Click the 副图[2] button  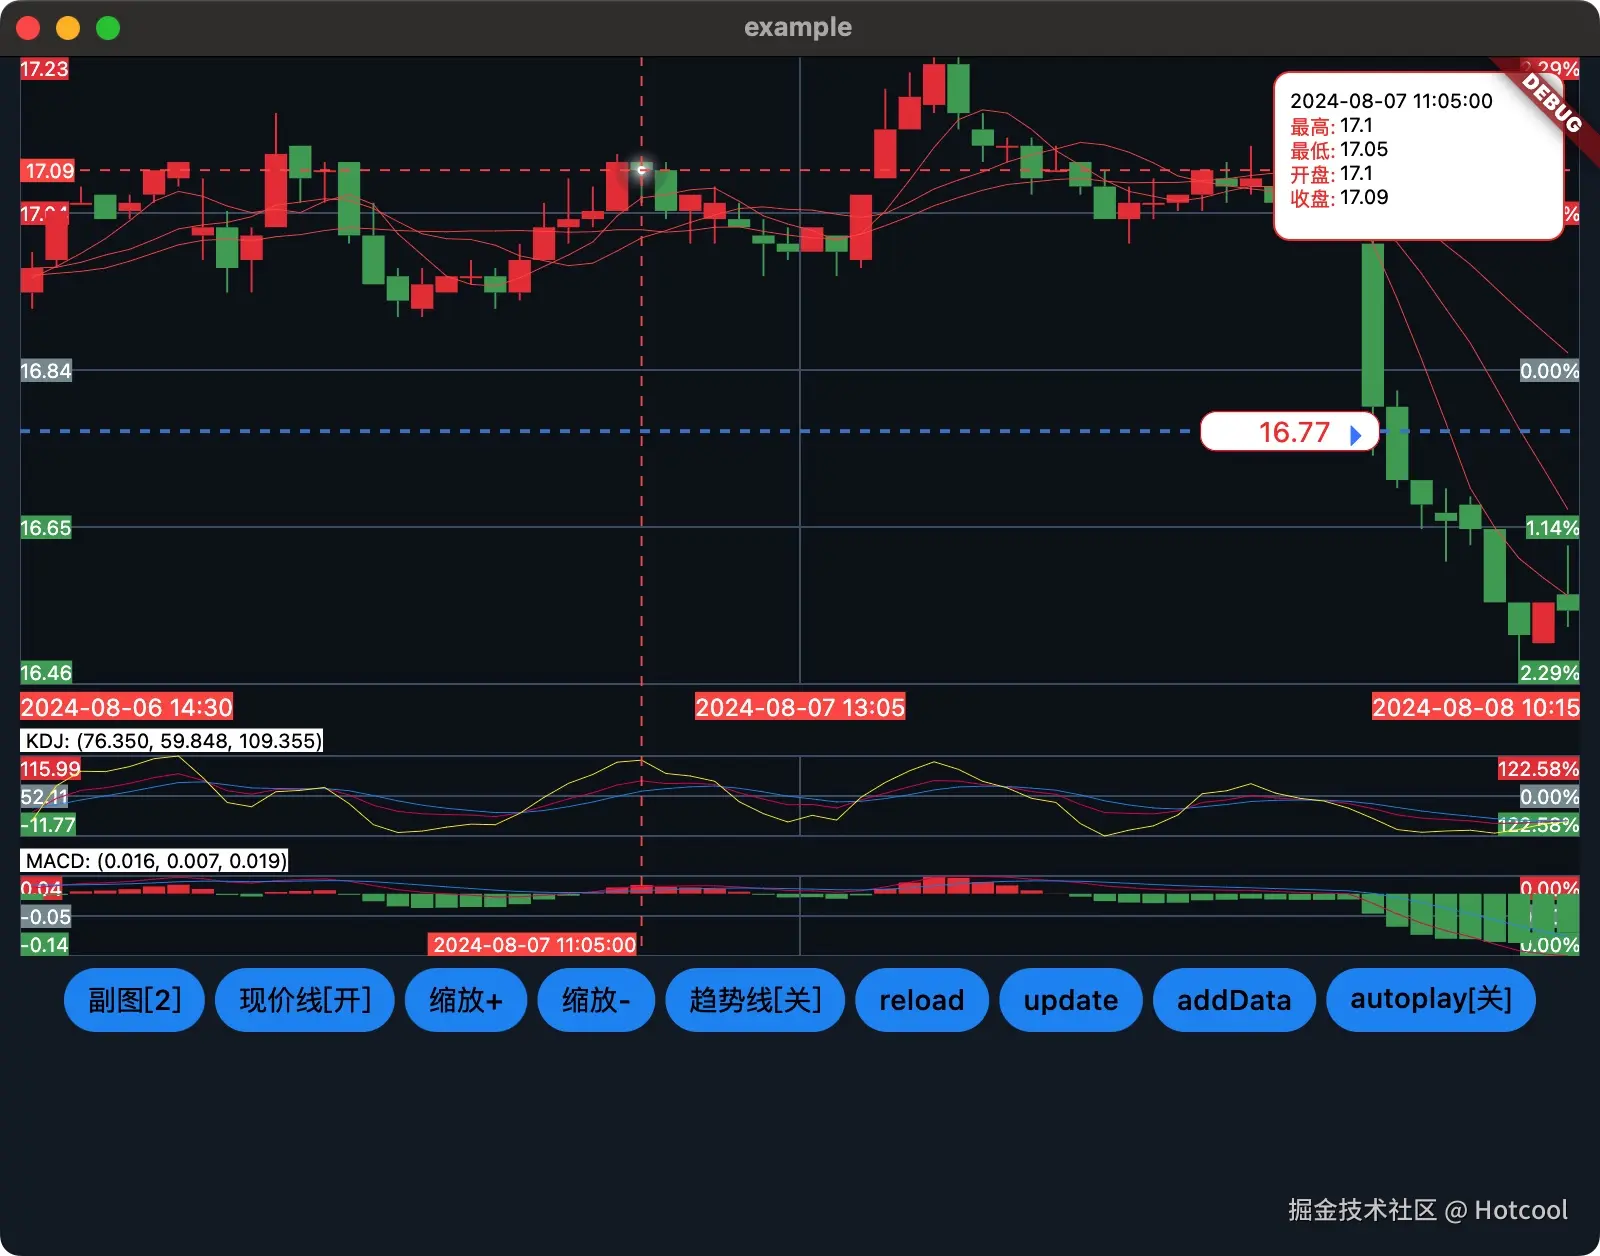134,999
